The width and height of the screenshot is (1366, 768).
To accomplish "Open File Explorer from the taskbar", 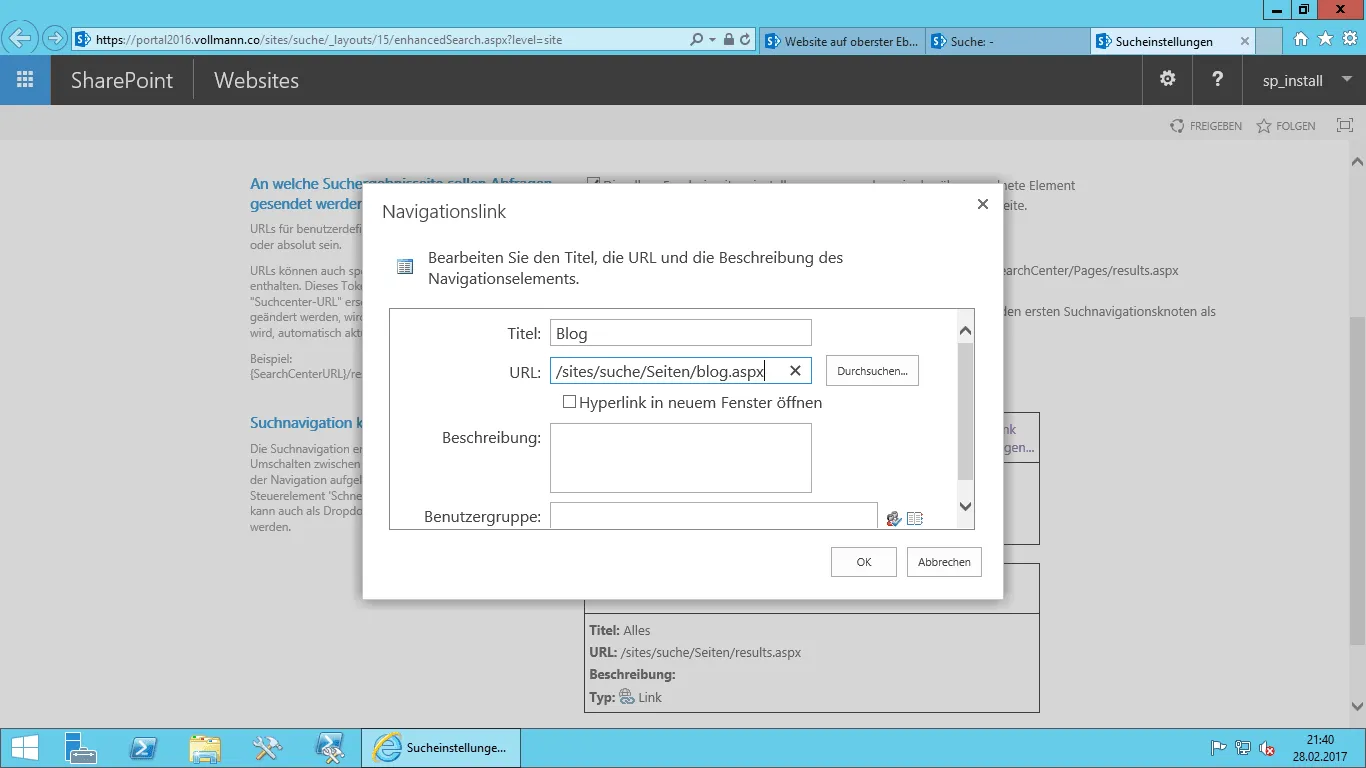I will (x=205, y=747).
